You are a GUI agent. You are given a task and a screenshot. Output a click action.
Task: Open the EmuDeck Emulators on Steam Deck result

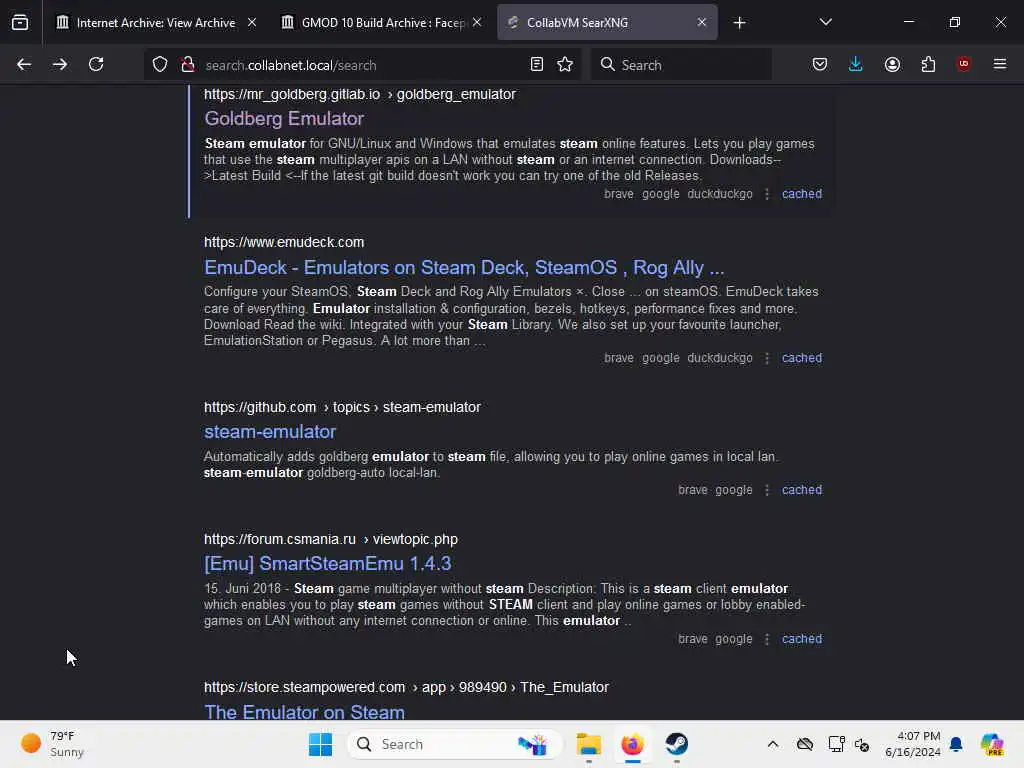click(464, 268)
